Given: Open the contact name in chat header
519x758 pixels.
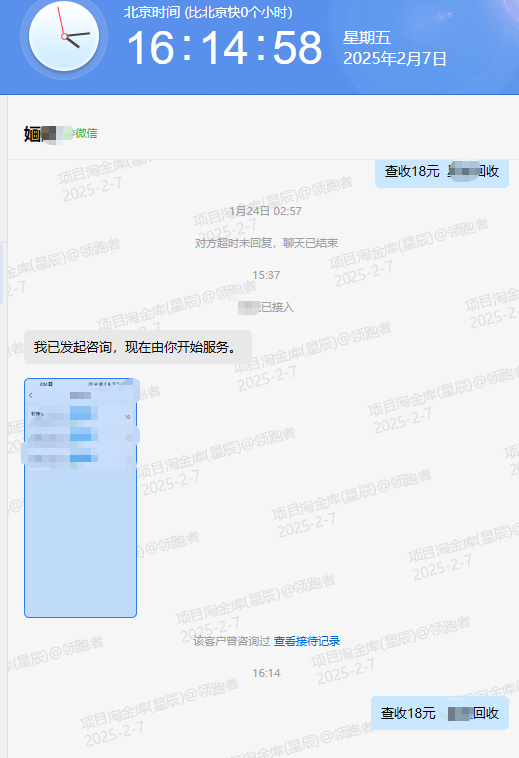Looking at the screenshot, I should tap(48, 133).
